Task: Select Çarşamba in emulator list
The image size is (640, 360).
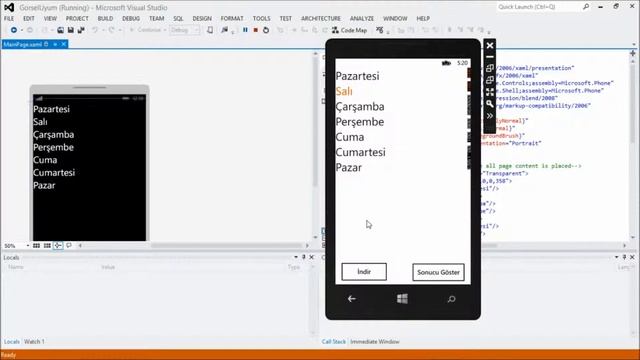Action: pos(360,107)
